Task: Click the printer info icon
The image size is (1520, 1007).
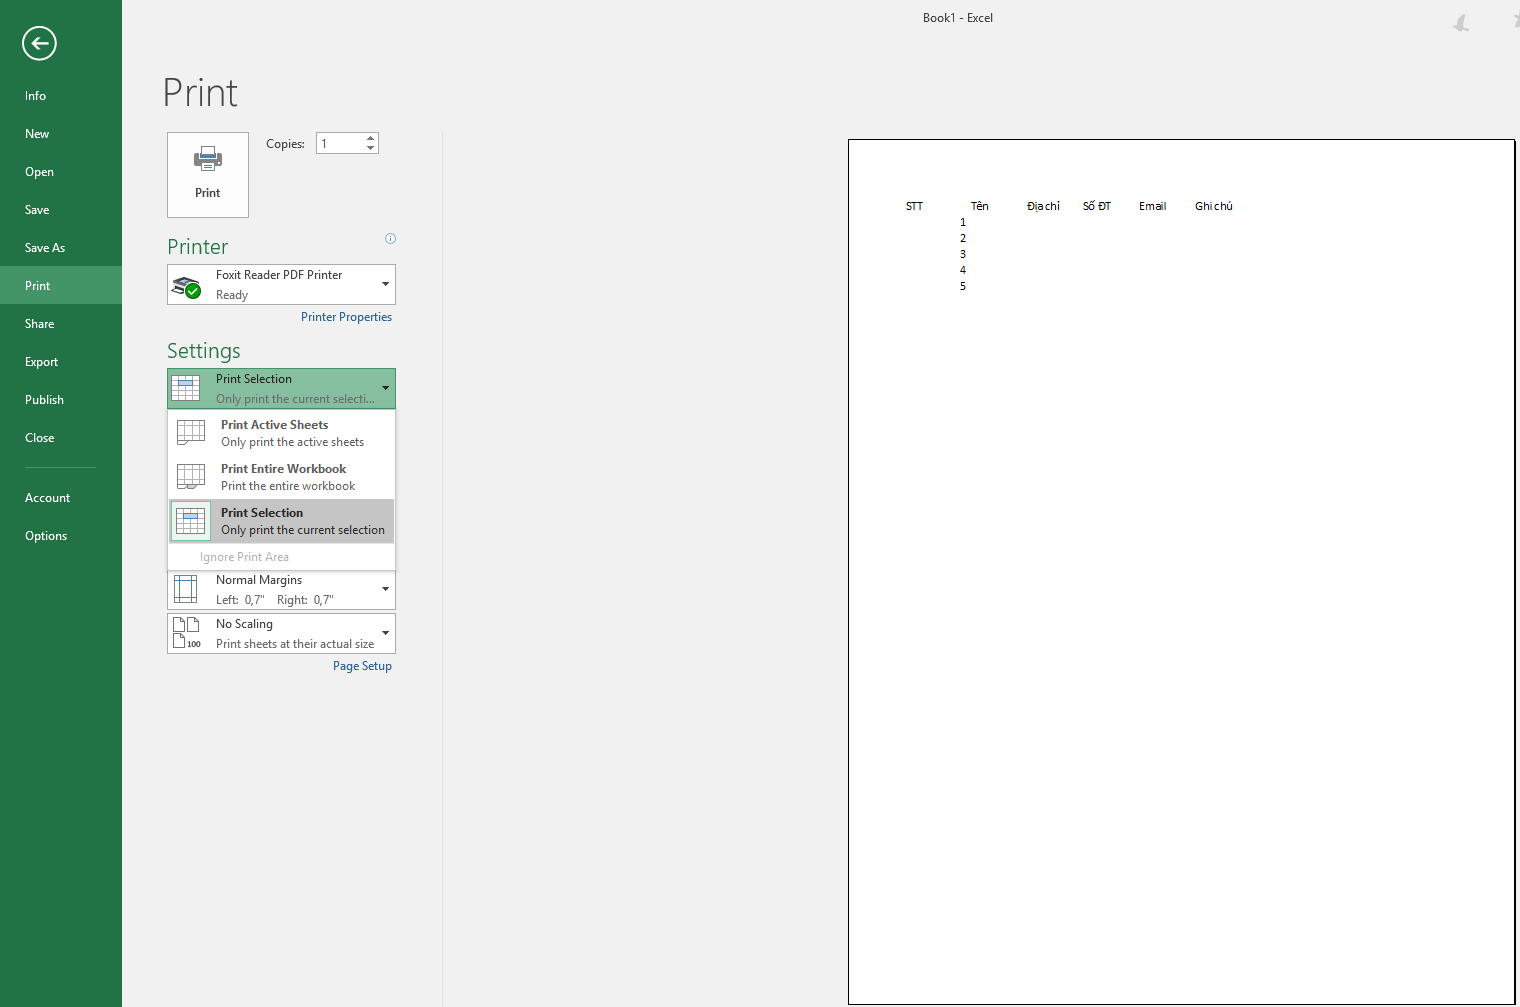Action: click(390, 238)
